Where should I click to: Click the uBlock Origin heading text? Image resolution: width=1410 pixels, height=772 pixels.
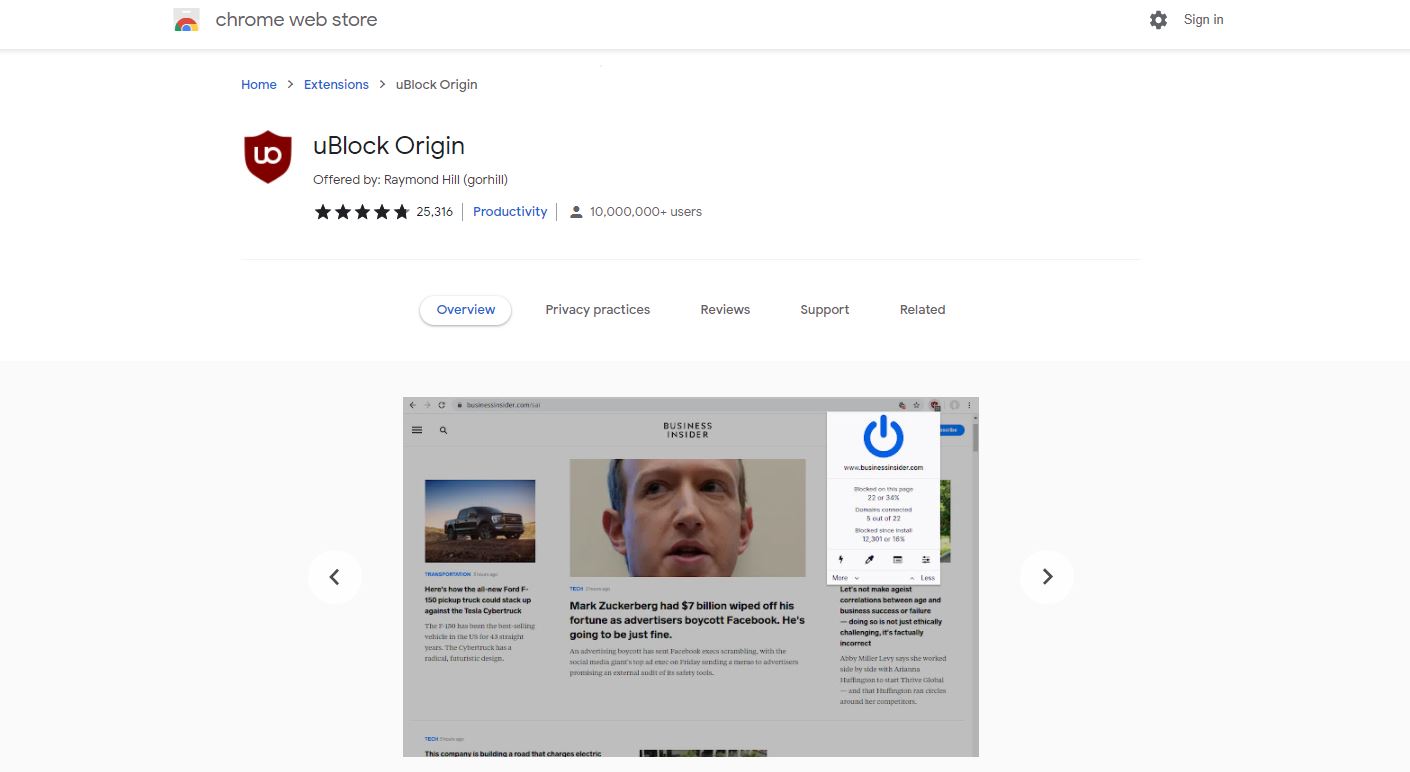tap(389, 146)
